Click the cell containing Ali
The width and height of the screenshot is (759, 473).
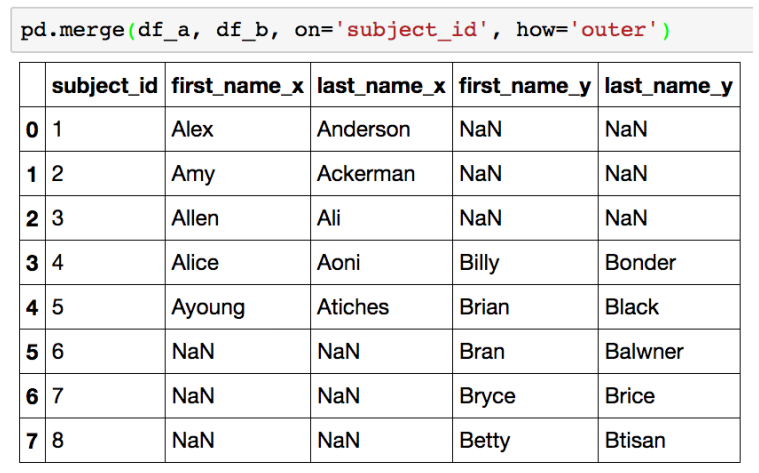click(x=381, y=218)
